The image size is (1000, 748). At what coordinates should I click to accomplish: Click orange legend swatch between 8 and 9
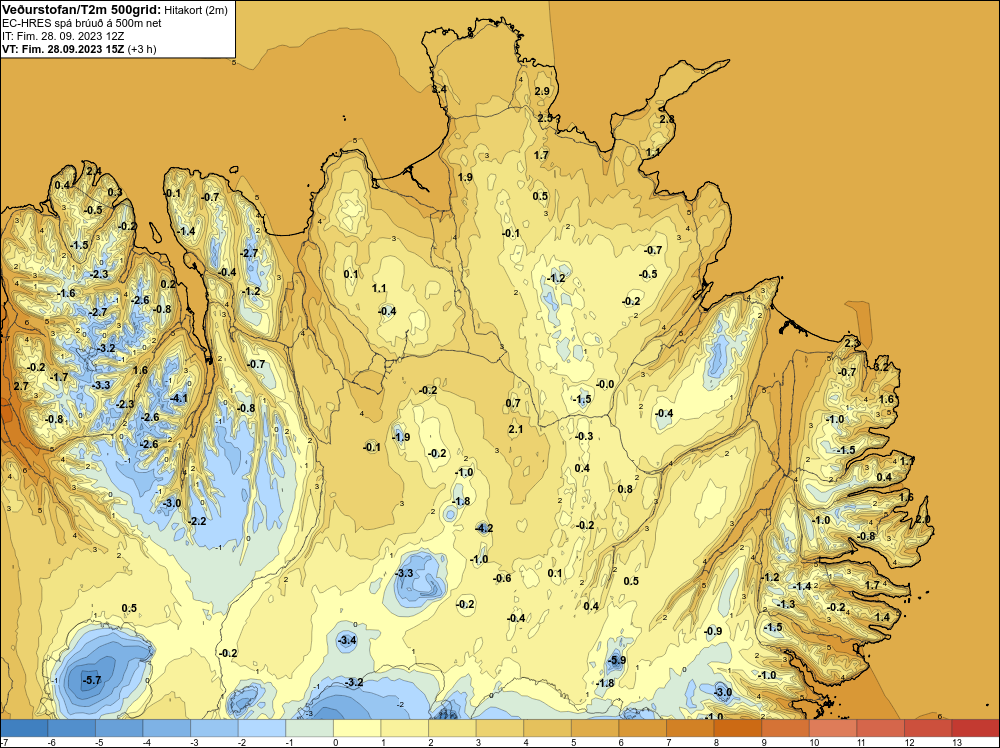click(x=738, y=728)
